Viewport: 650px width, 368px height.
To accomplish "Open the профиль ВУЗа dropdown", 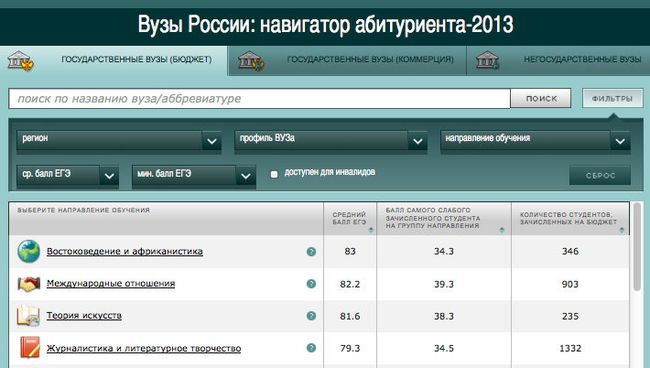I will point(330,141).
